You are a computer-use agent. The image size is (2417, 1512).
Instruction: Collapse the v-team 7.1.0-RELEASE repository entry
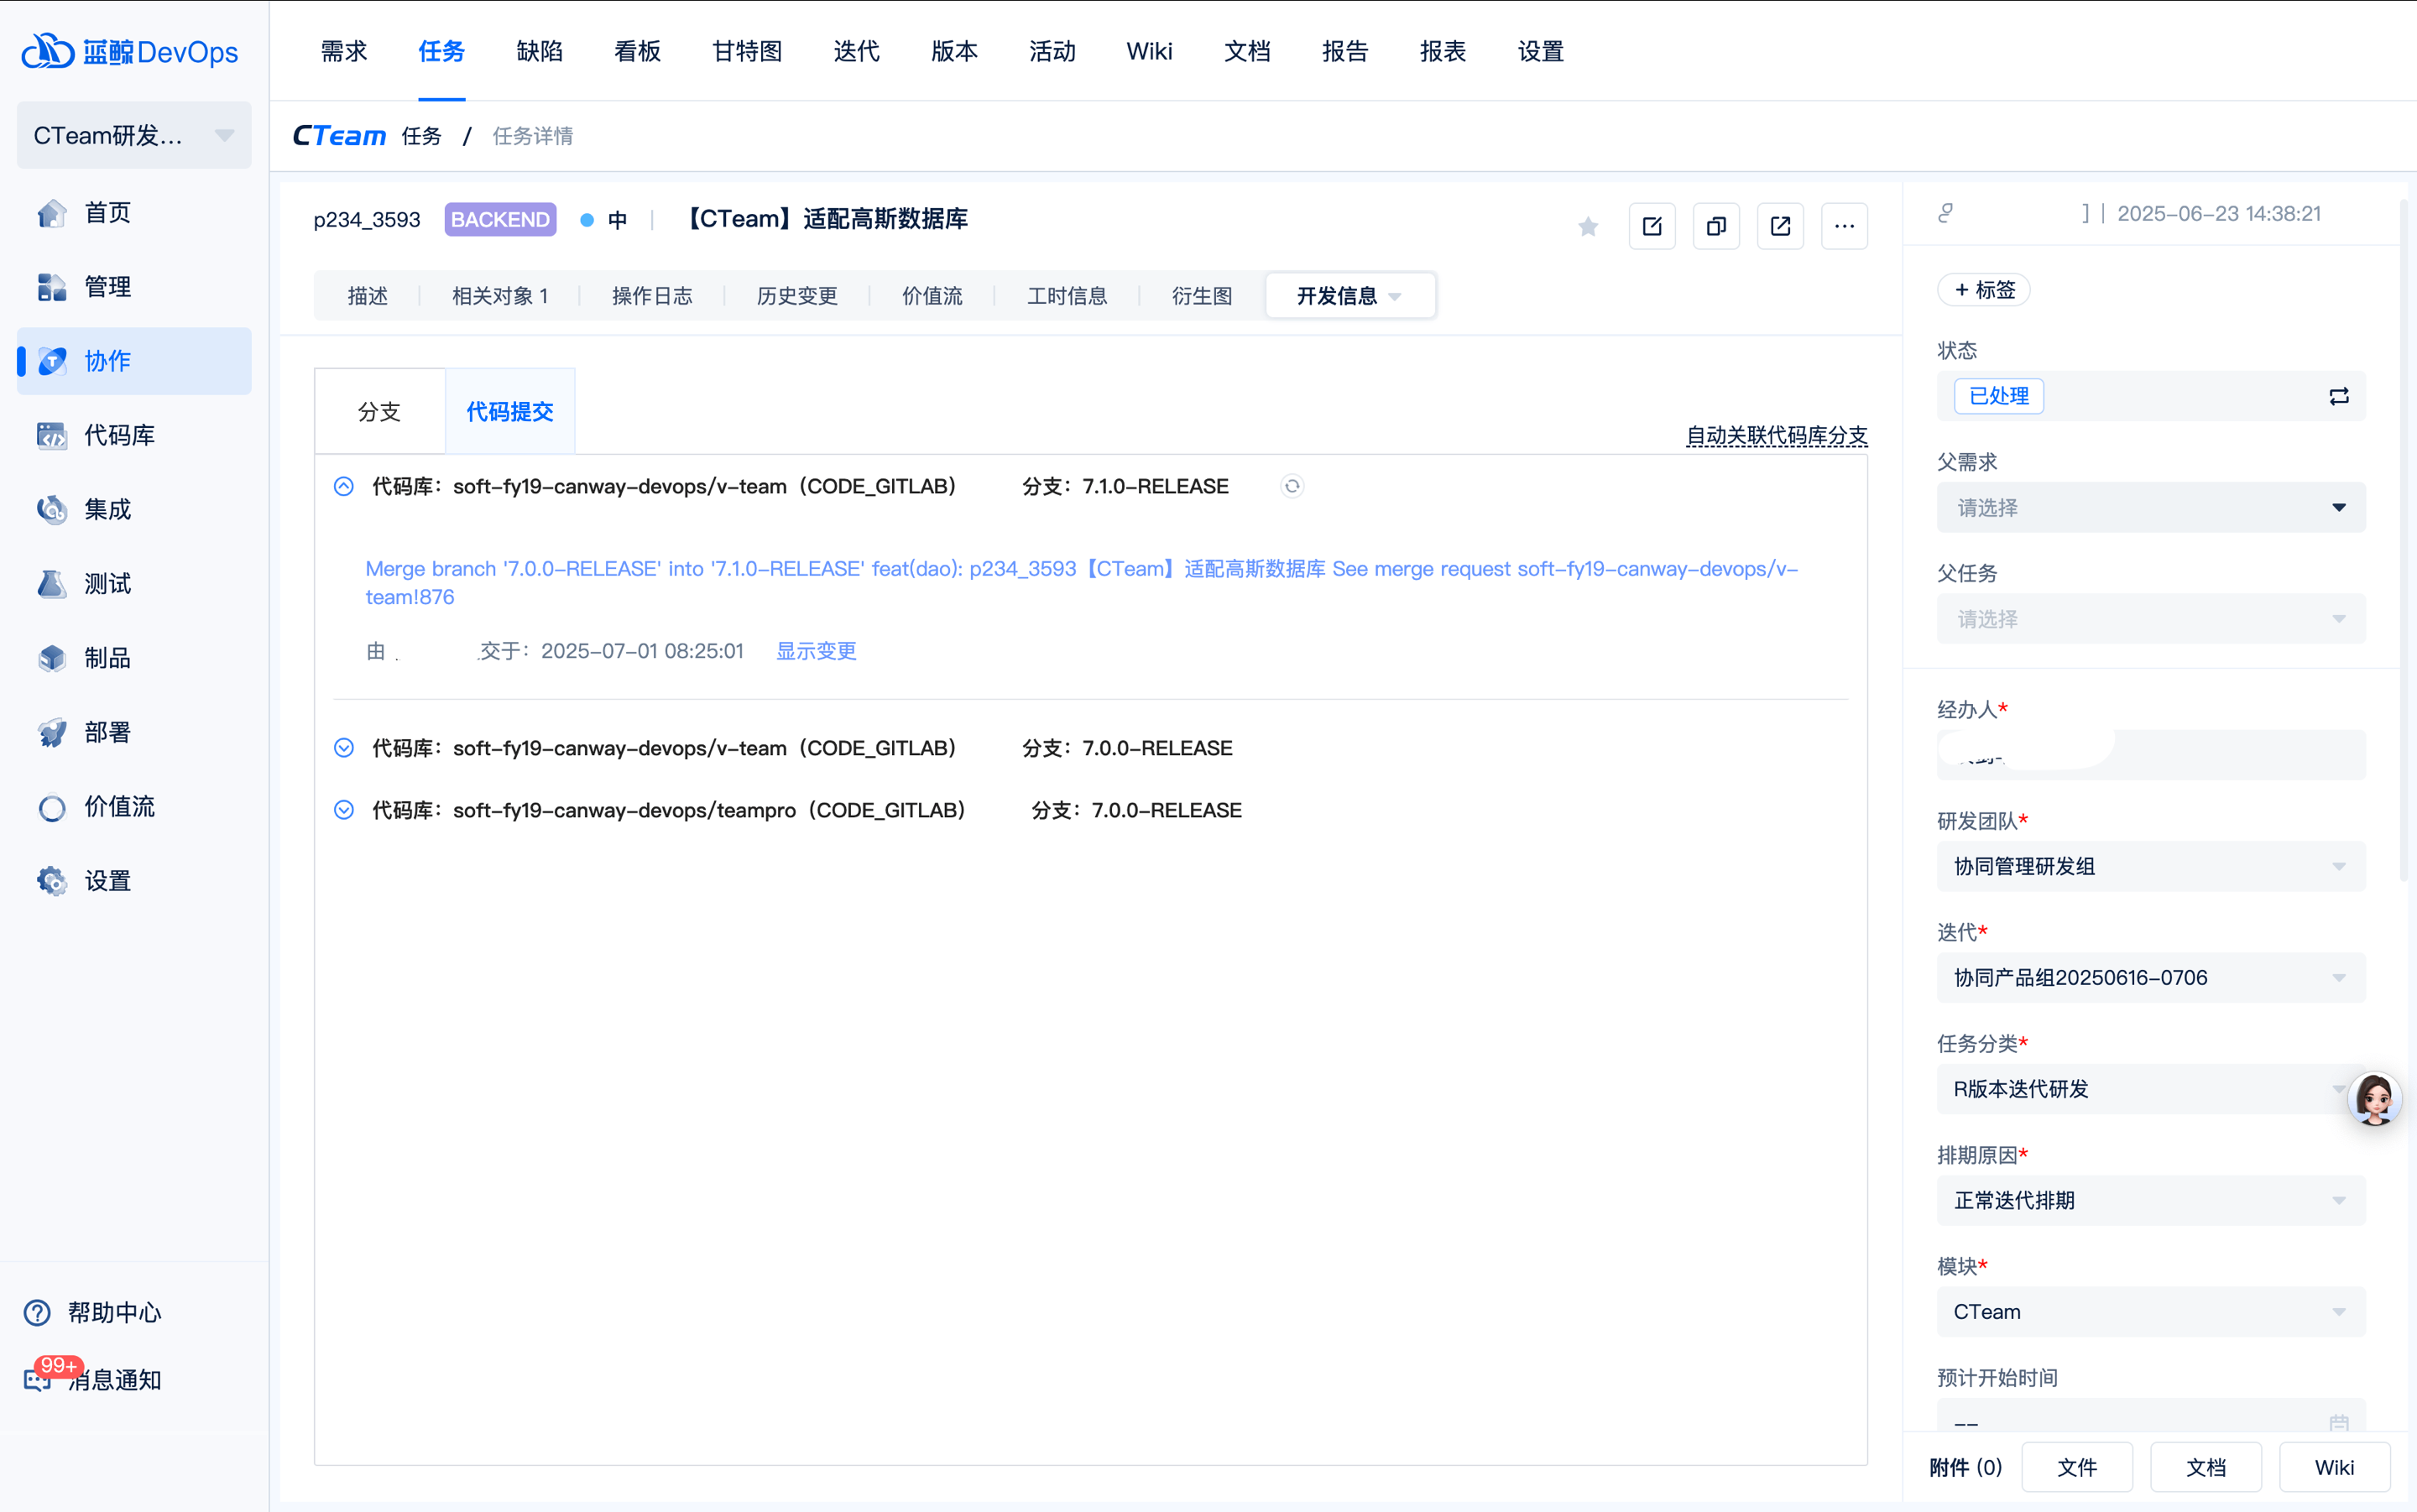pos(343,487)
